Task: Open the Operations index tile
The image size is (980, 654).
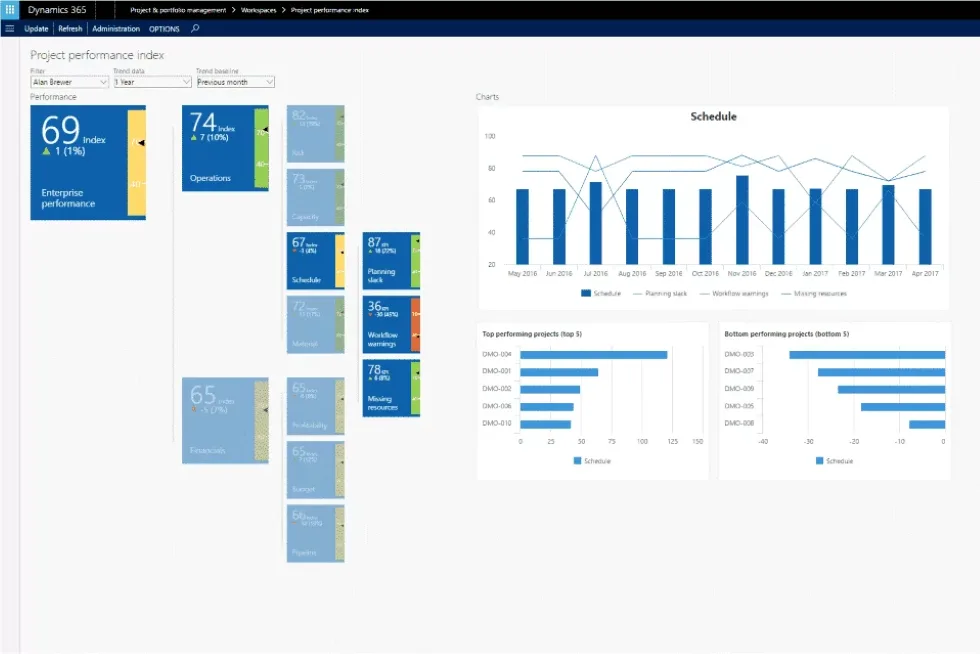Action: pos(218,149)
